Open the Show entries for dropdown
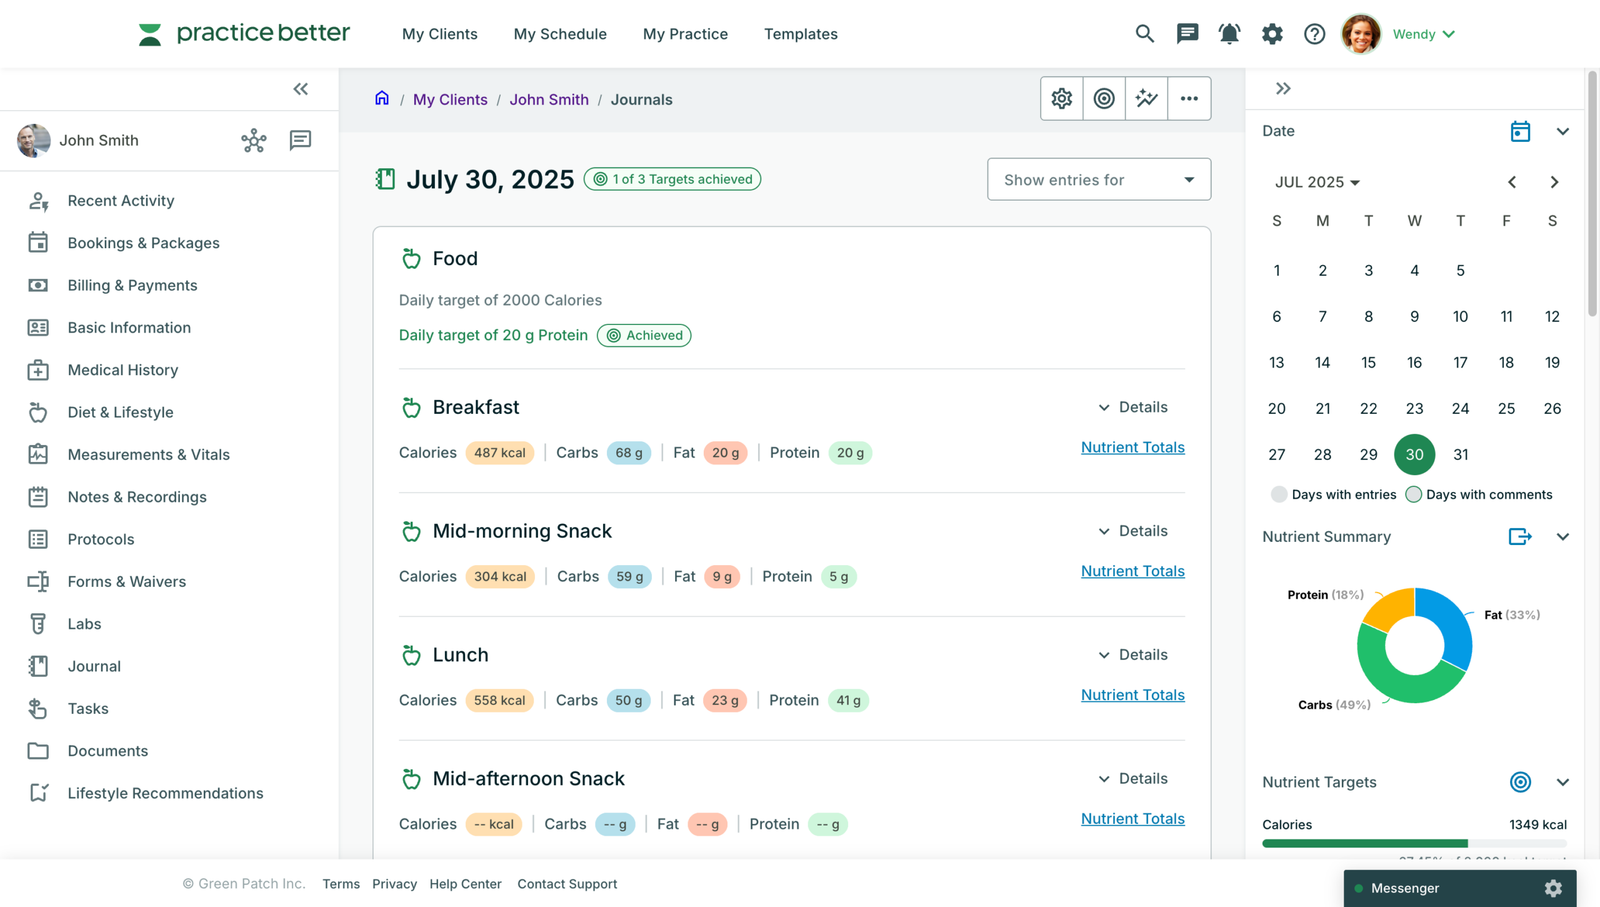The height and width of the screenshot is (907, 1600). pos(1098,179)
